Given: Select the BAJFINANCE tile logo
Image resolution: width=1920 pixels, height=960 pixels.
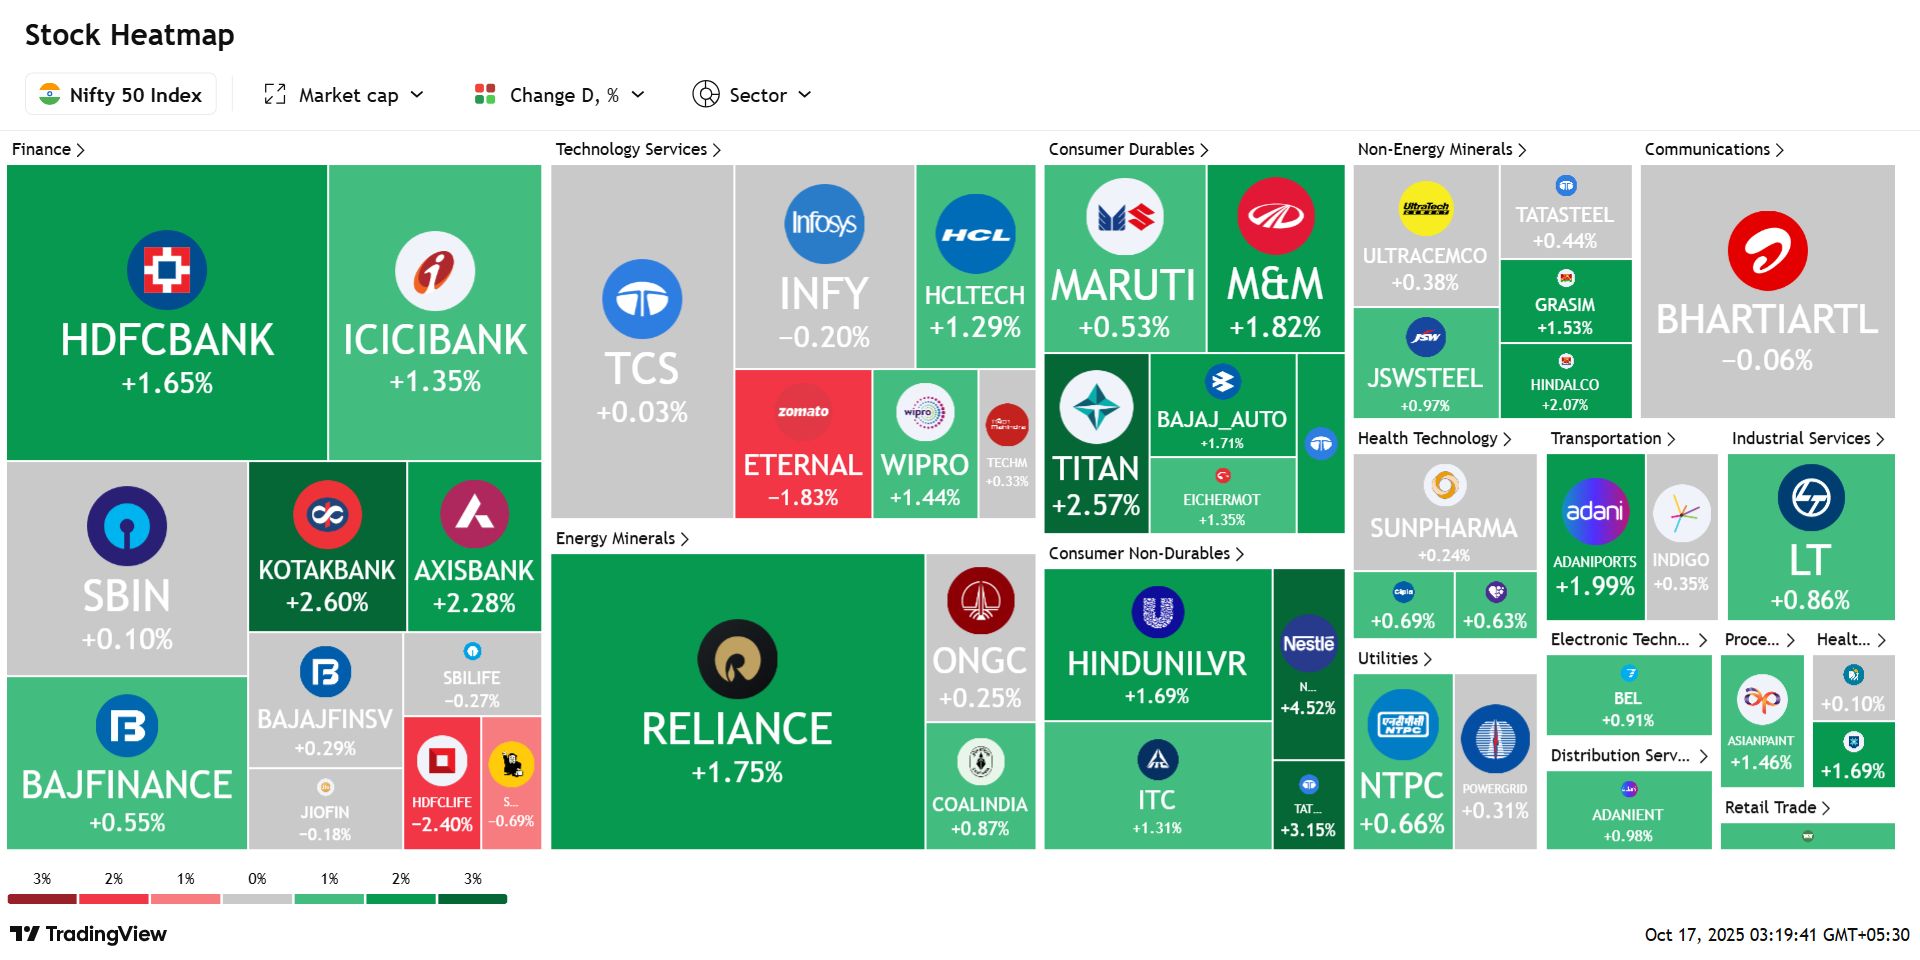Looking at the screenshot, I should pyautogui.click(x=127, y=726).
